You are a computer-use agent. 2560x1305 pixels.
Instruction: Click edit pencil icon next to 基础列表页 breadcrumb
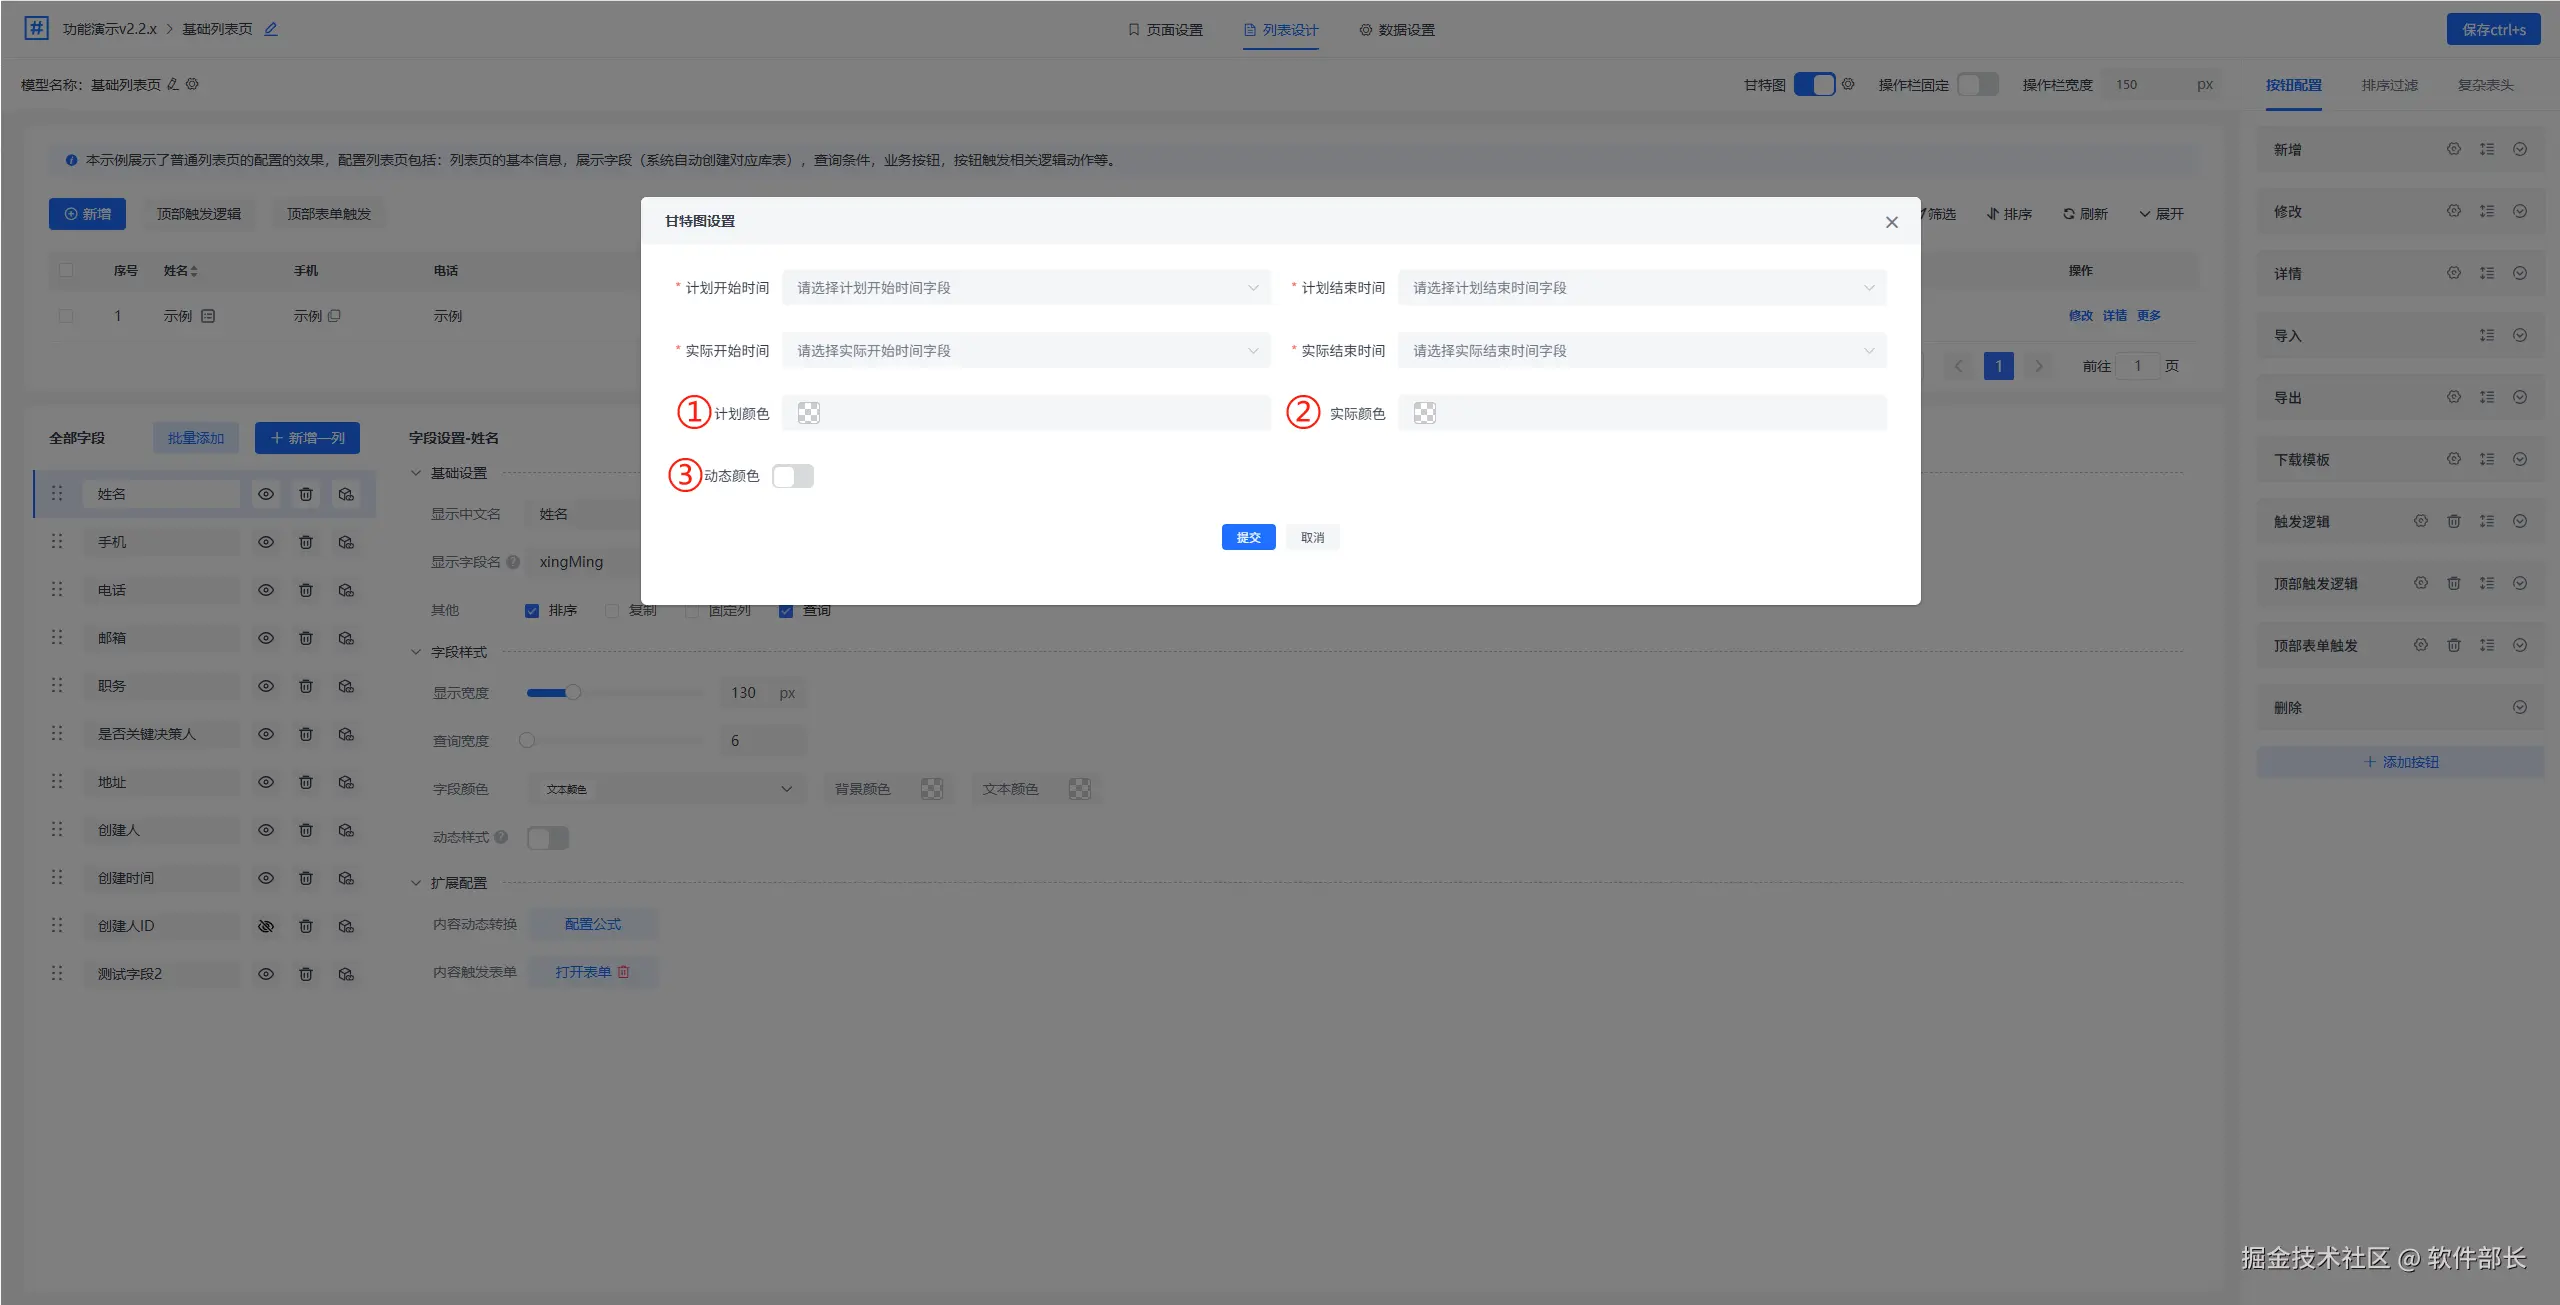[271, 29]
